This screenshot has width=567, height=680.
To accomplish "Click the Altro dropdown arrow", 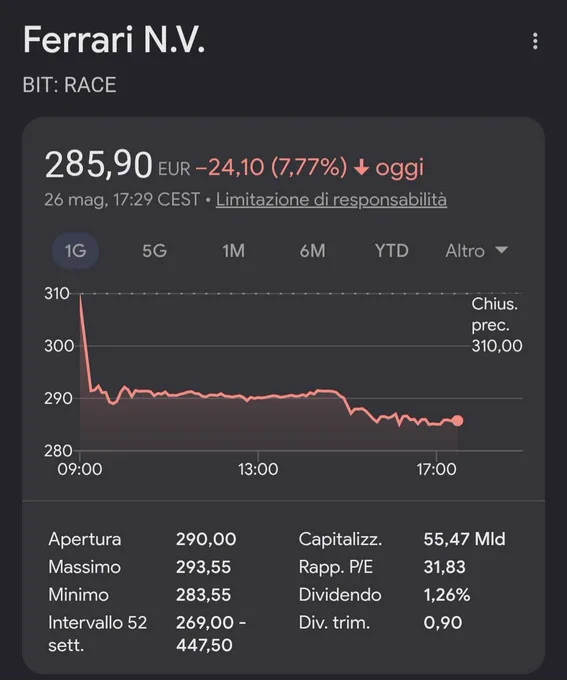I will [501, 250].
